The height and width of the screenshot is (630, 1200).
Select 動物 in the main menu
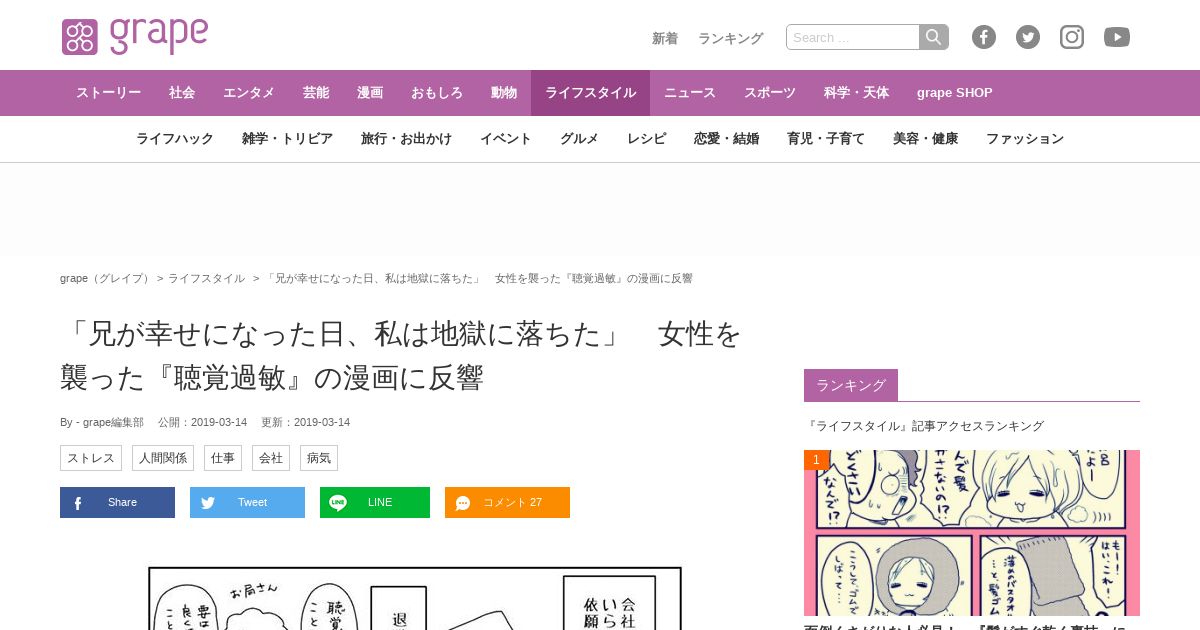504,93
